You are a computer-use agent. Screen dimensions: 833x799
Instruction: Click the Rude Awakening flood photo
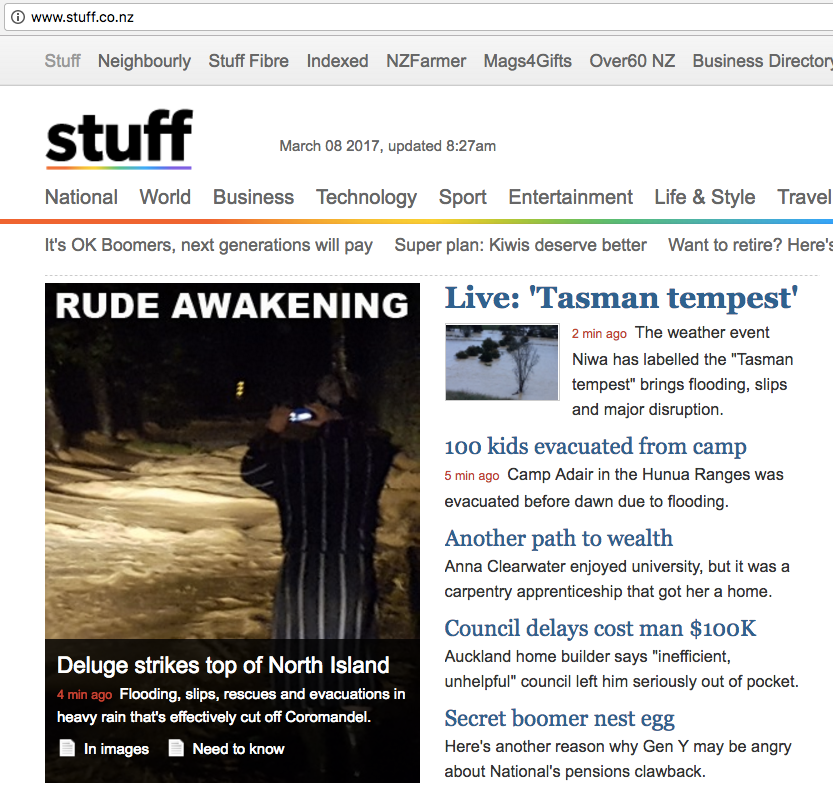point(232,461)
